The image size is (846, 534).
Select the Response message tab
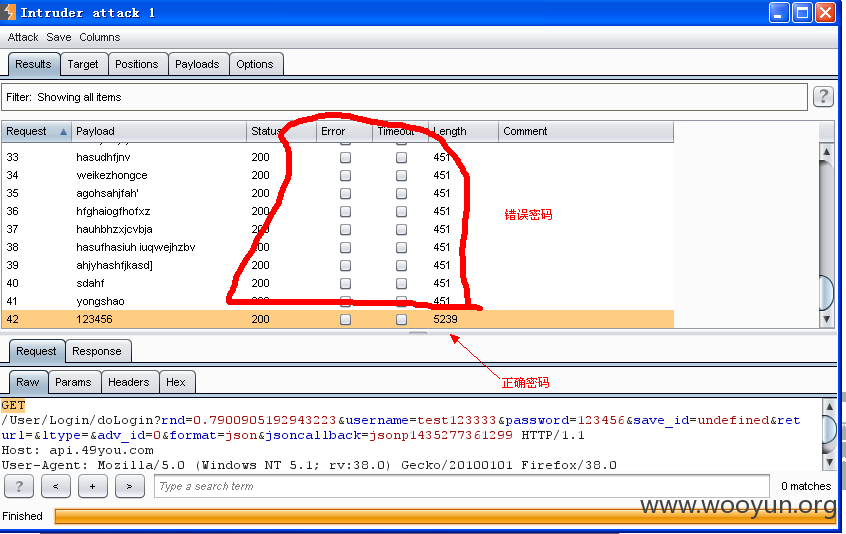click(x=97, y=351)
